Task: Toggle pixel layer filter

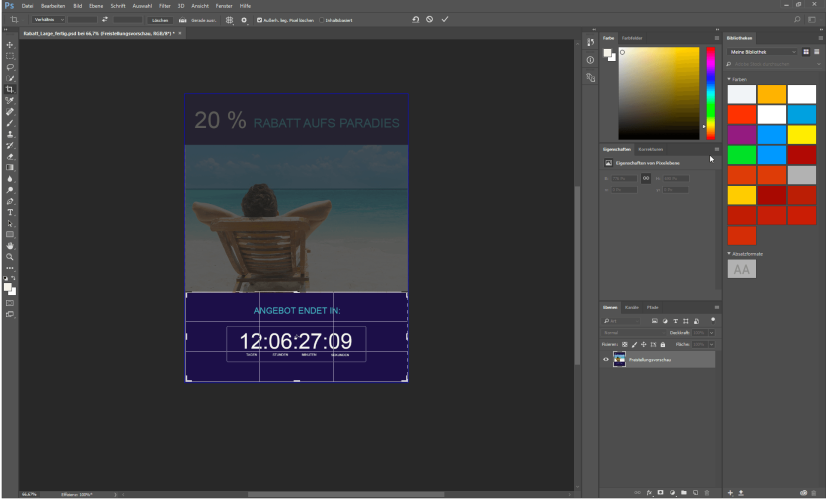Action: click(x=654, y=321)
